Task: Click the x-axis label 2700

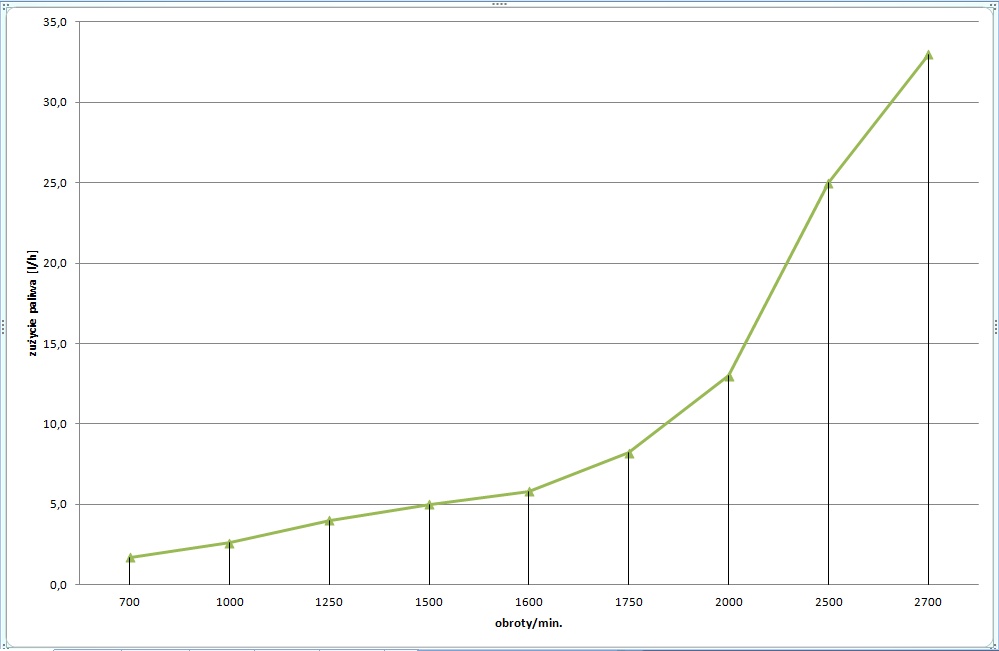Action: click(928, 602)
